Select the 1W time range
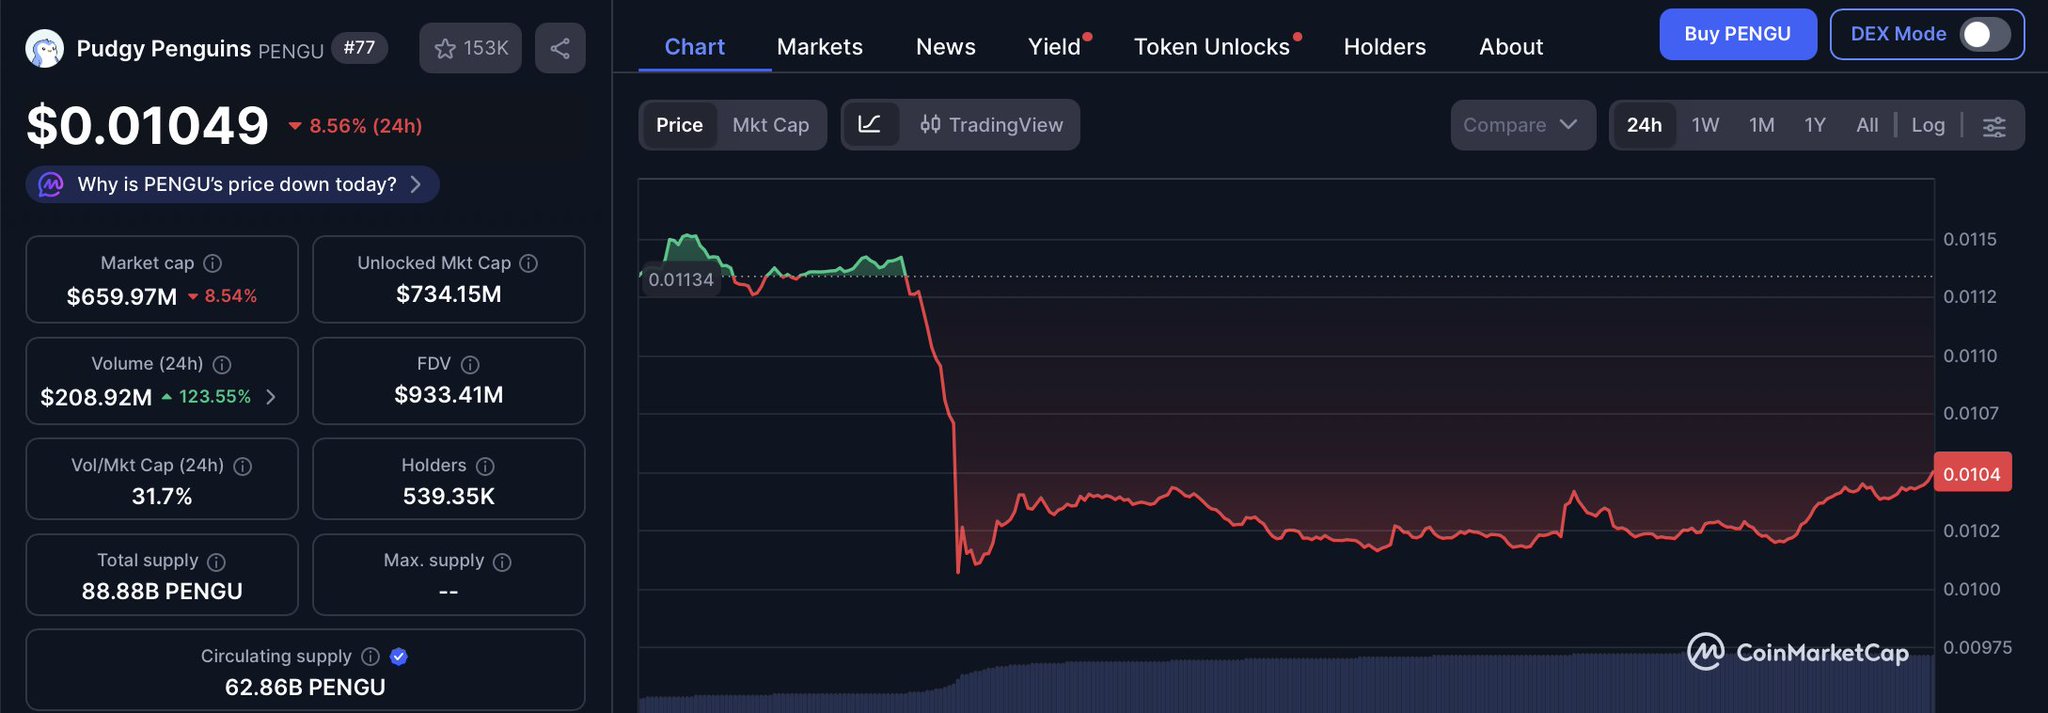Screen dimensions: 2048x713 [x=1705, y=125]
